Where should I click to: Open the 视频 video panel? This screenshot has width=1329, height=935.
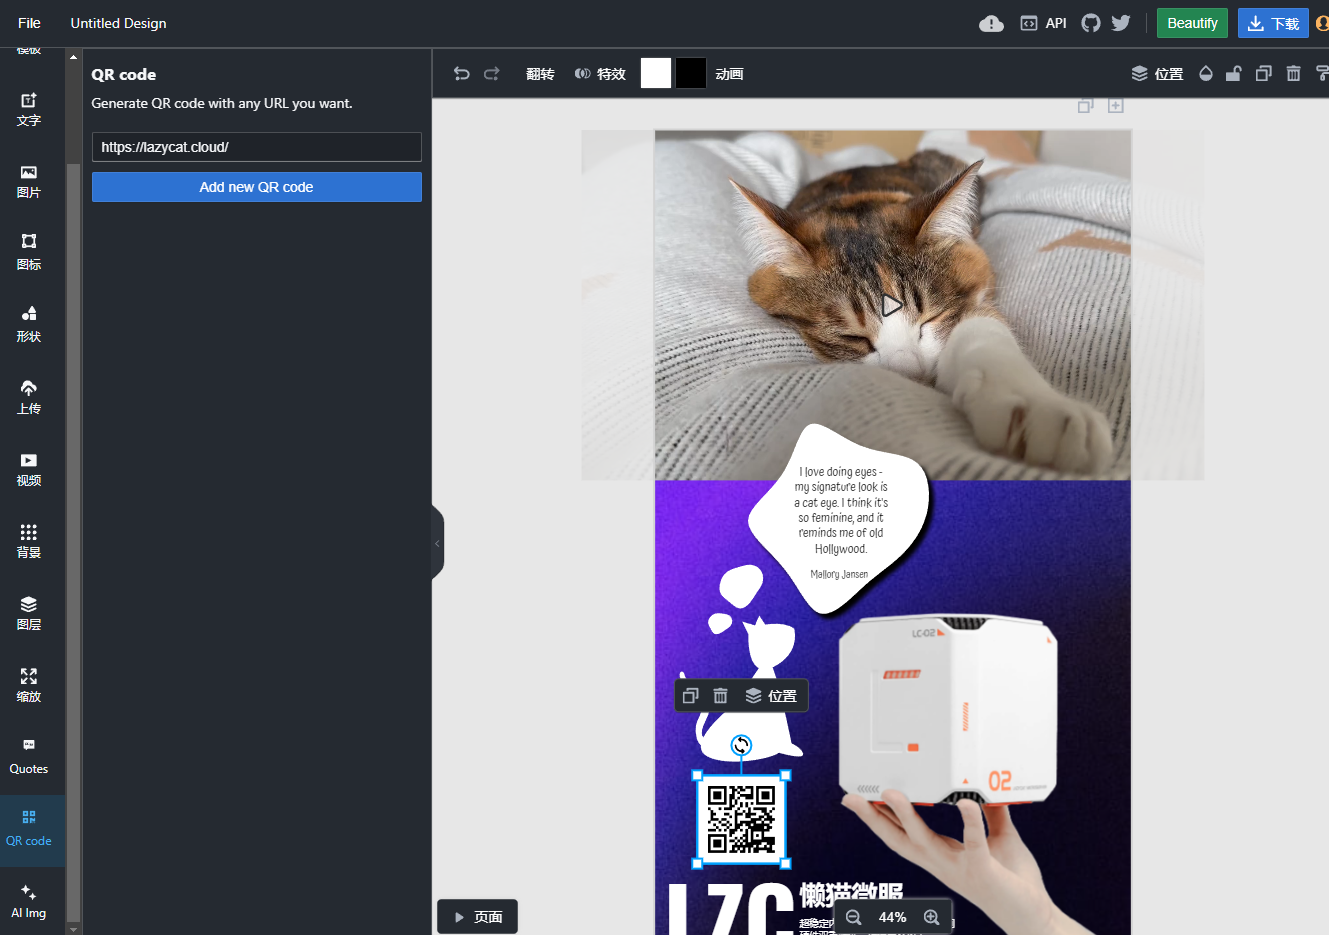click(x=29, y=469)
